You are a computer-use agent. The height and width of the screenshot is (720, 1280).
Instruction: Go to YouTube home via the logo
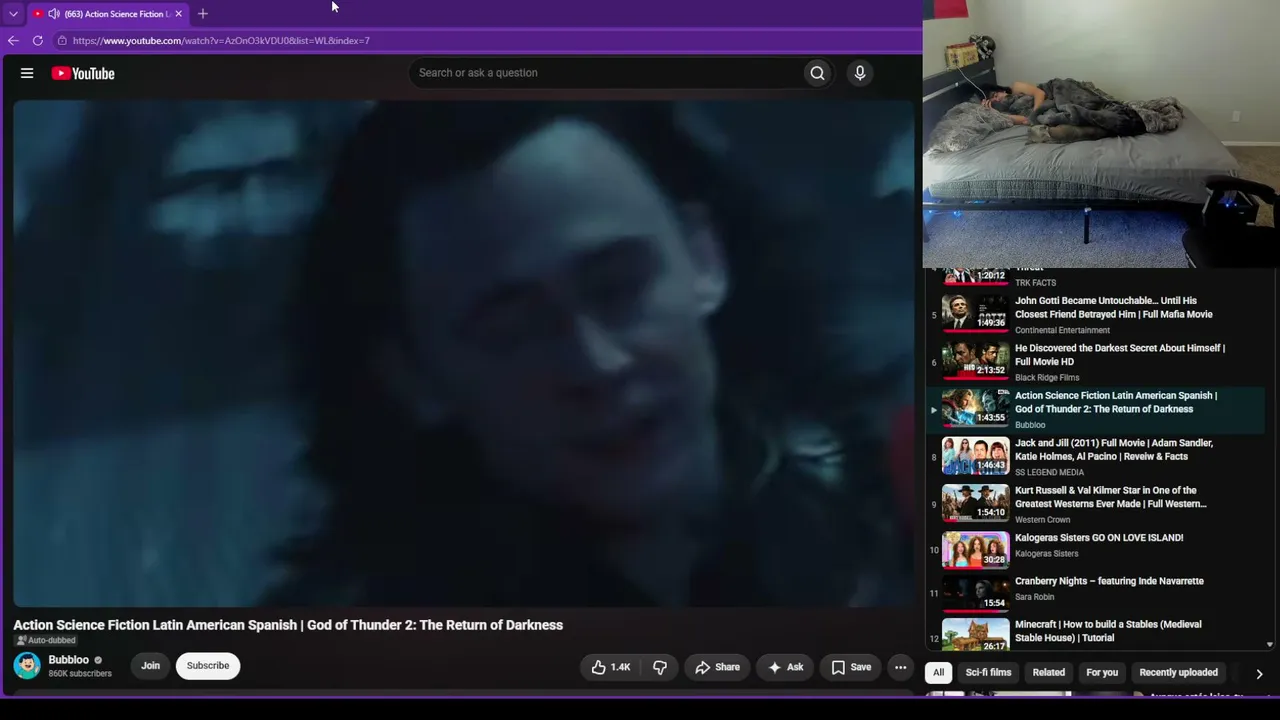[83, 73]
